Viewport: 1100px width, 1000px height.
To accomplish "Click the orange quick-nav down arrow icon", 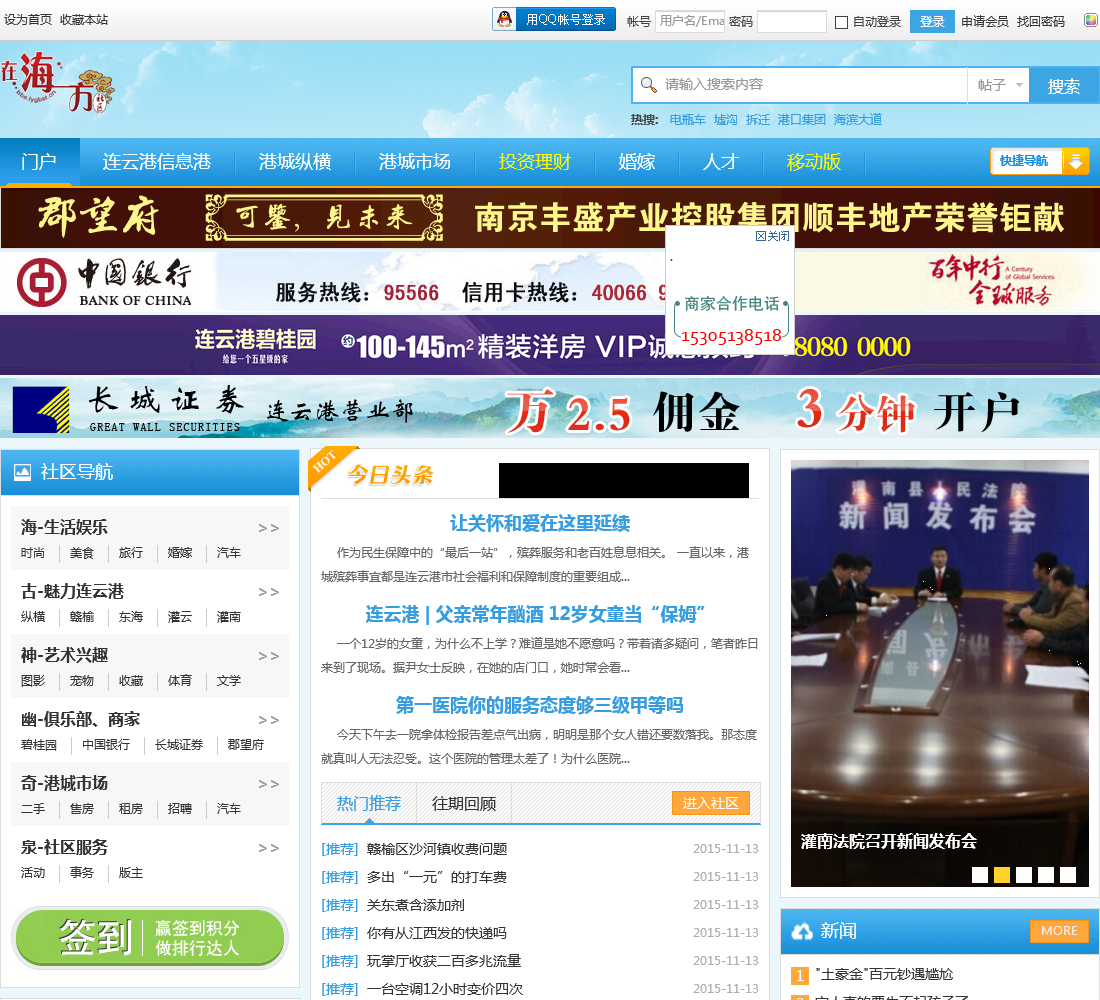I will click(x=1075, y=161).
